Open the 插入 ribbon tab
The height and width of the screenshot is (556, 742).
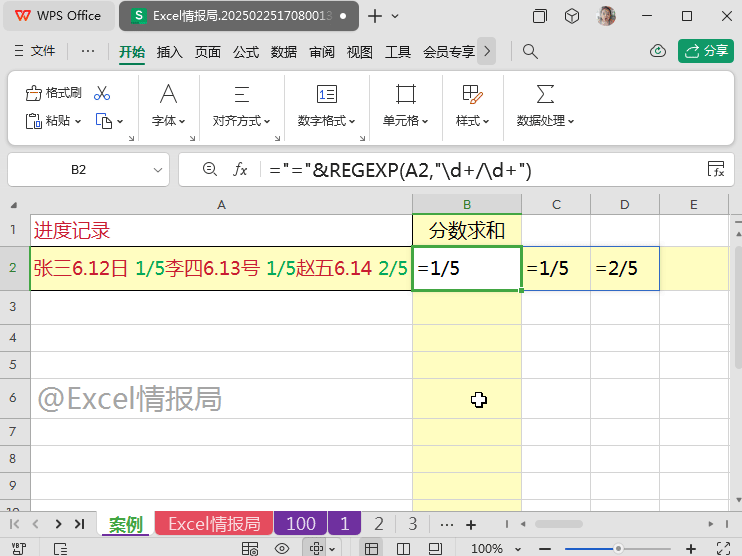pyautogui.click(x=170, y=52)
